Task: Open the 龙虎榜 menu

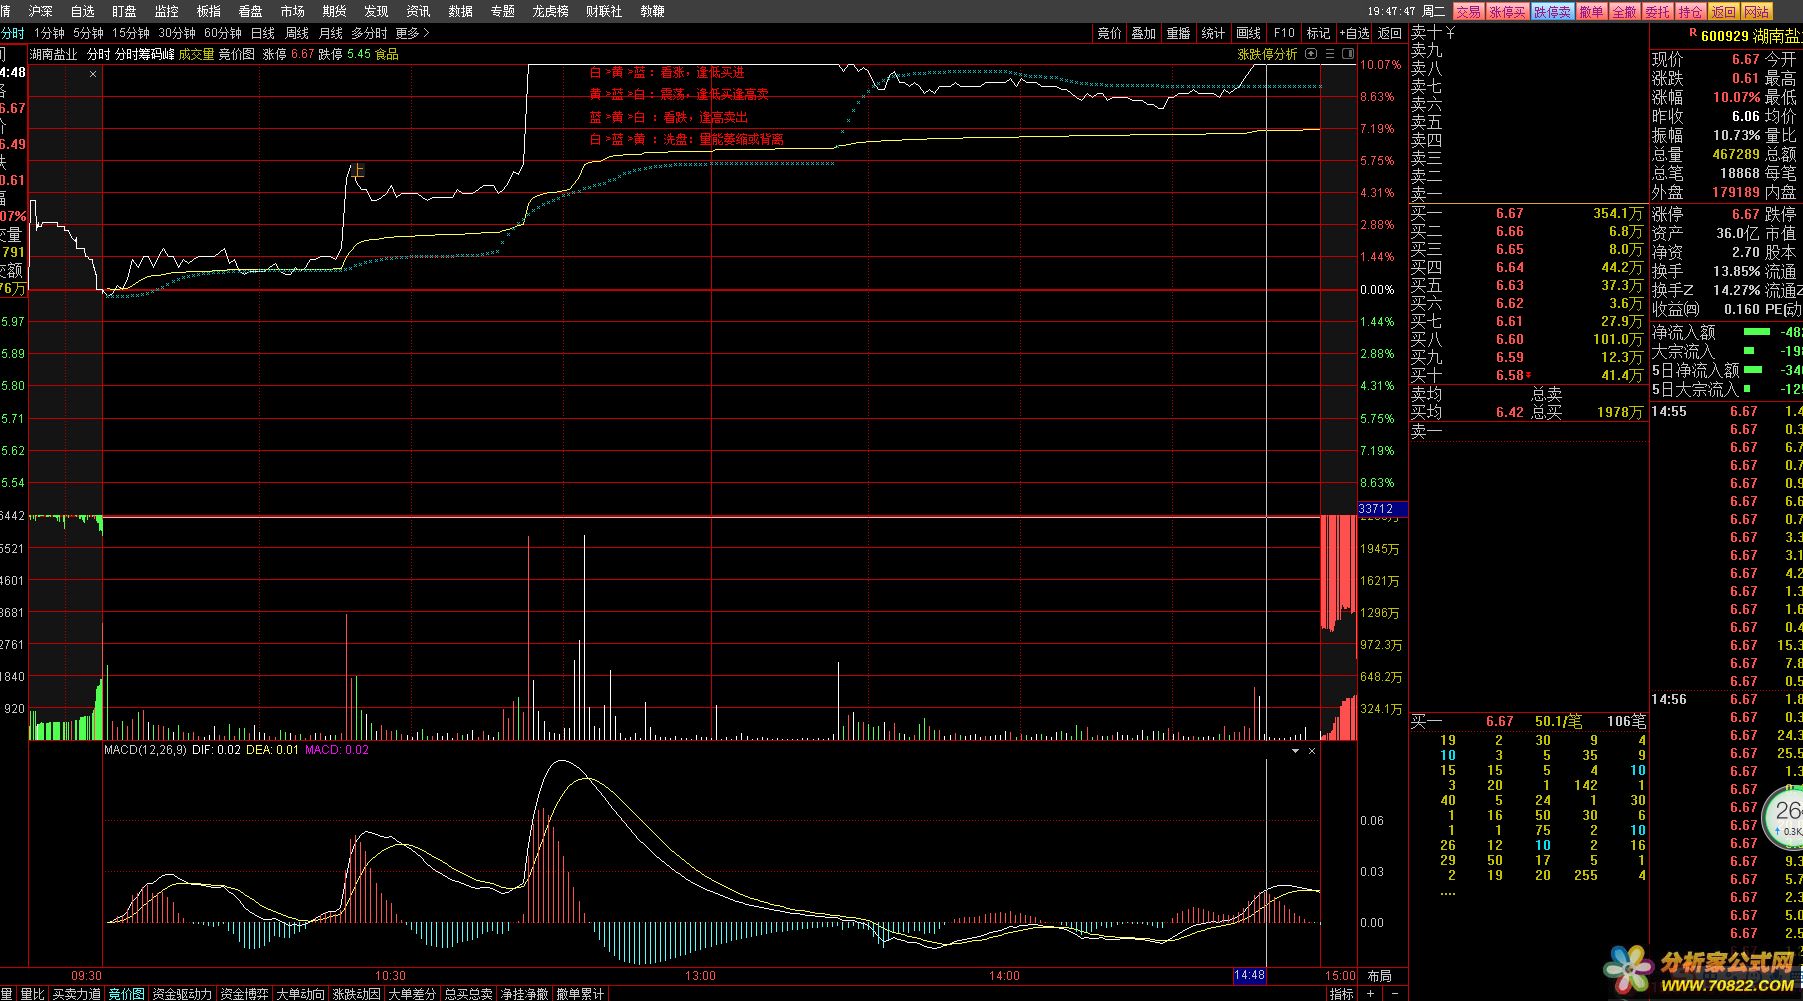Action: (x=551, y=11)
